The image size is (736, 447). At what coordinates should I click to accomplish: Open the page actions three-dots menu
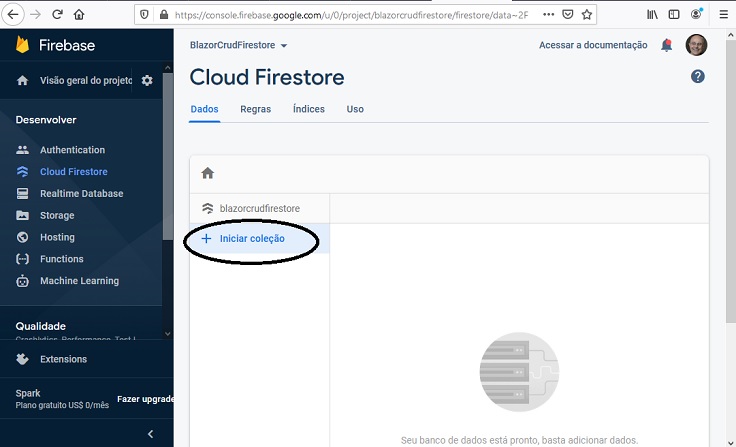point(548,15)
